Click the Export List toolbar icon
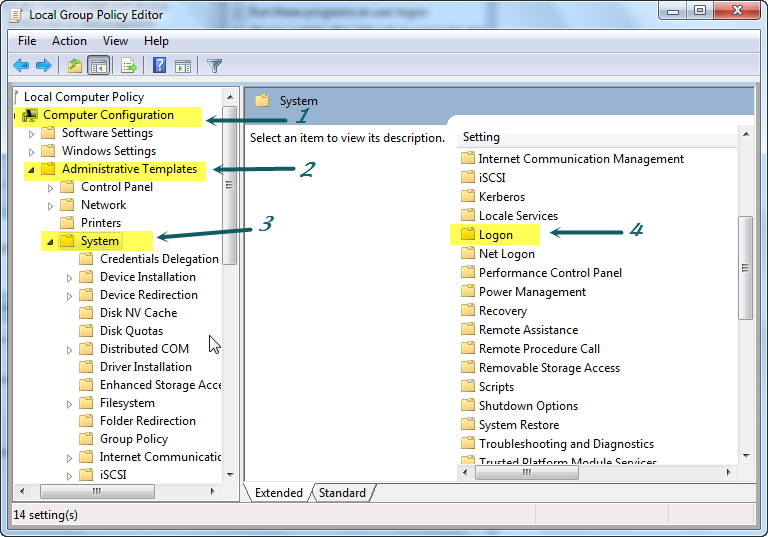Viewport: 768px width, 537px height. [x=129, y=65]
